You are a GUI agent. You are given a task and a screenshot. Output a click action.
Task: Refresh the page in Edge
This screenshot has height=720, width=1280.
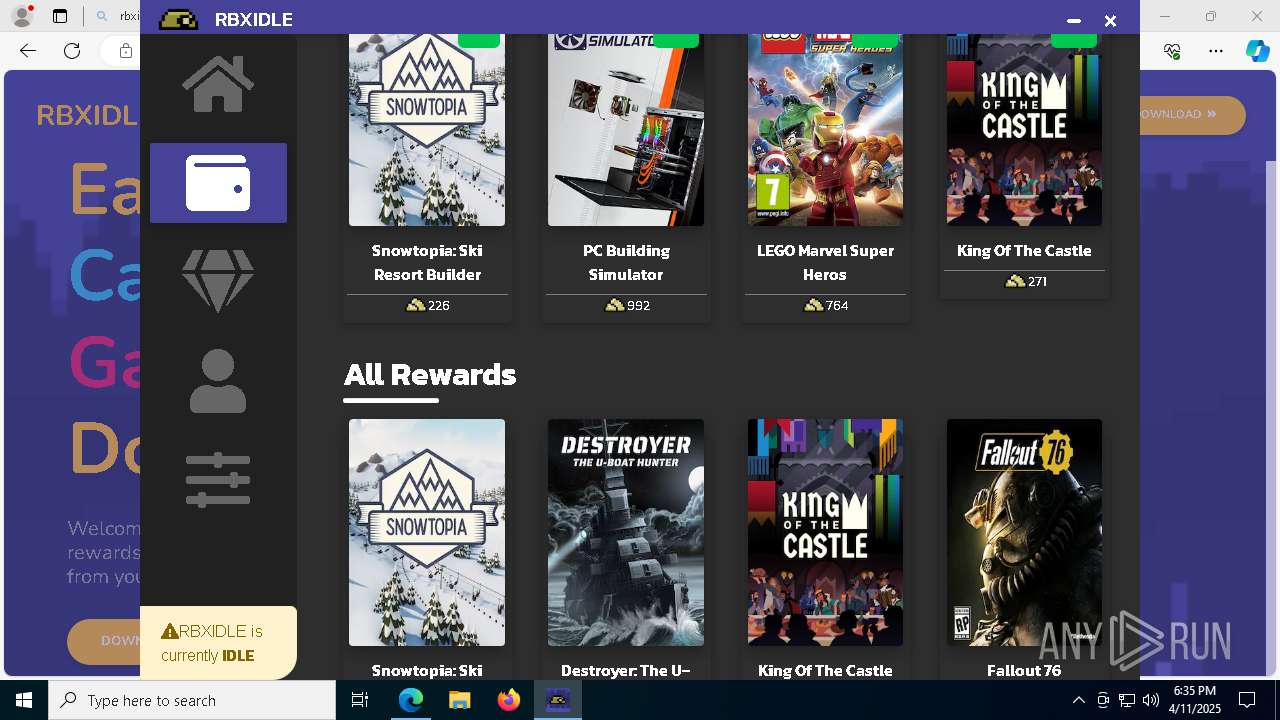click(x=72, y=51)
